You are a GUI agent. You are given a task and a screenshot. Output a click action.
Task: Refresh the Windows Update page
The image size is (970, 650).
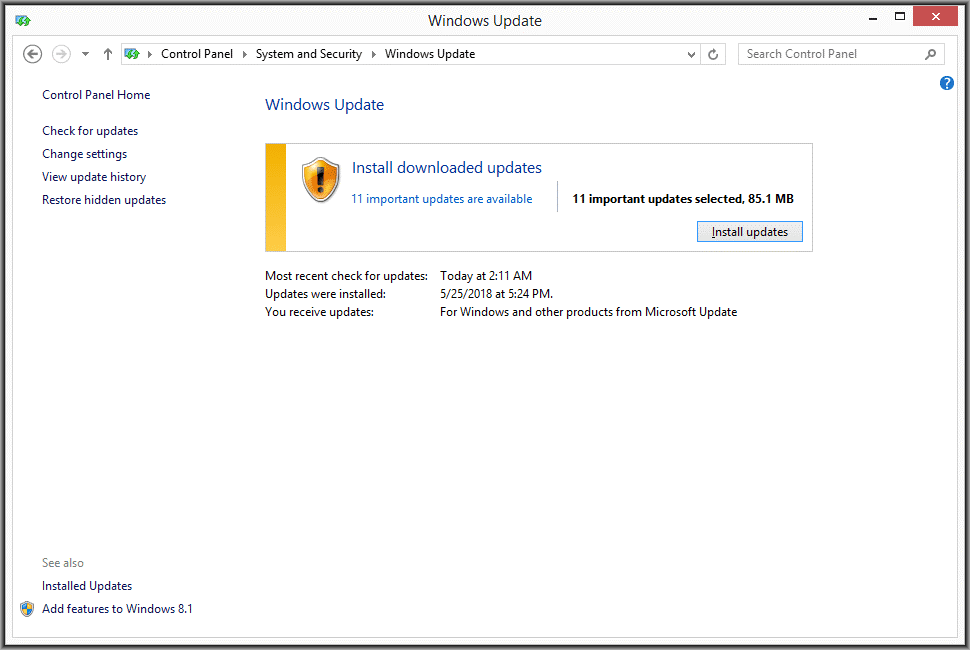pos(713,54)
